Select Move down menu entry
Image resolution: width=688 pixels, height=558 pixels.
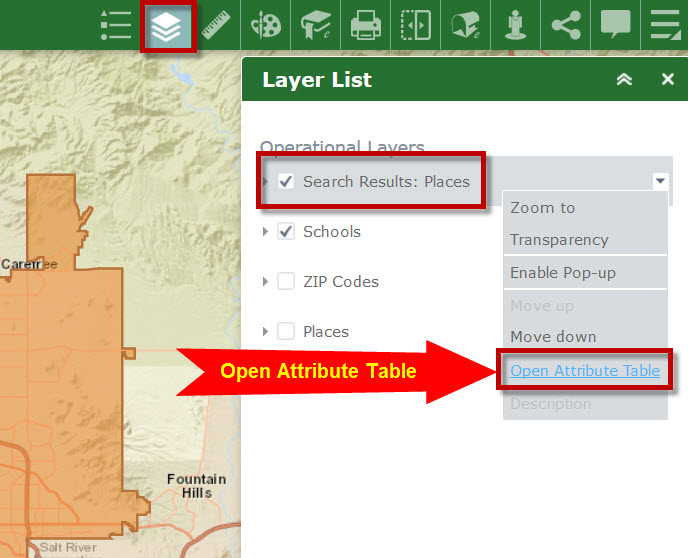[x=553, y=336]
